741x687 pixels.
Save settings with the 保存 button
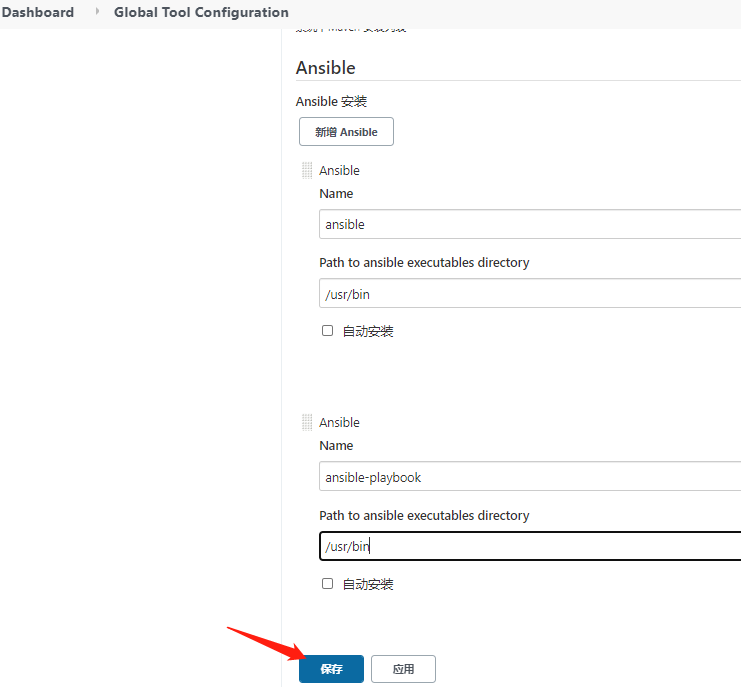331,669
